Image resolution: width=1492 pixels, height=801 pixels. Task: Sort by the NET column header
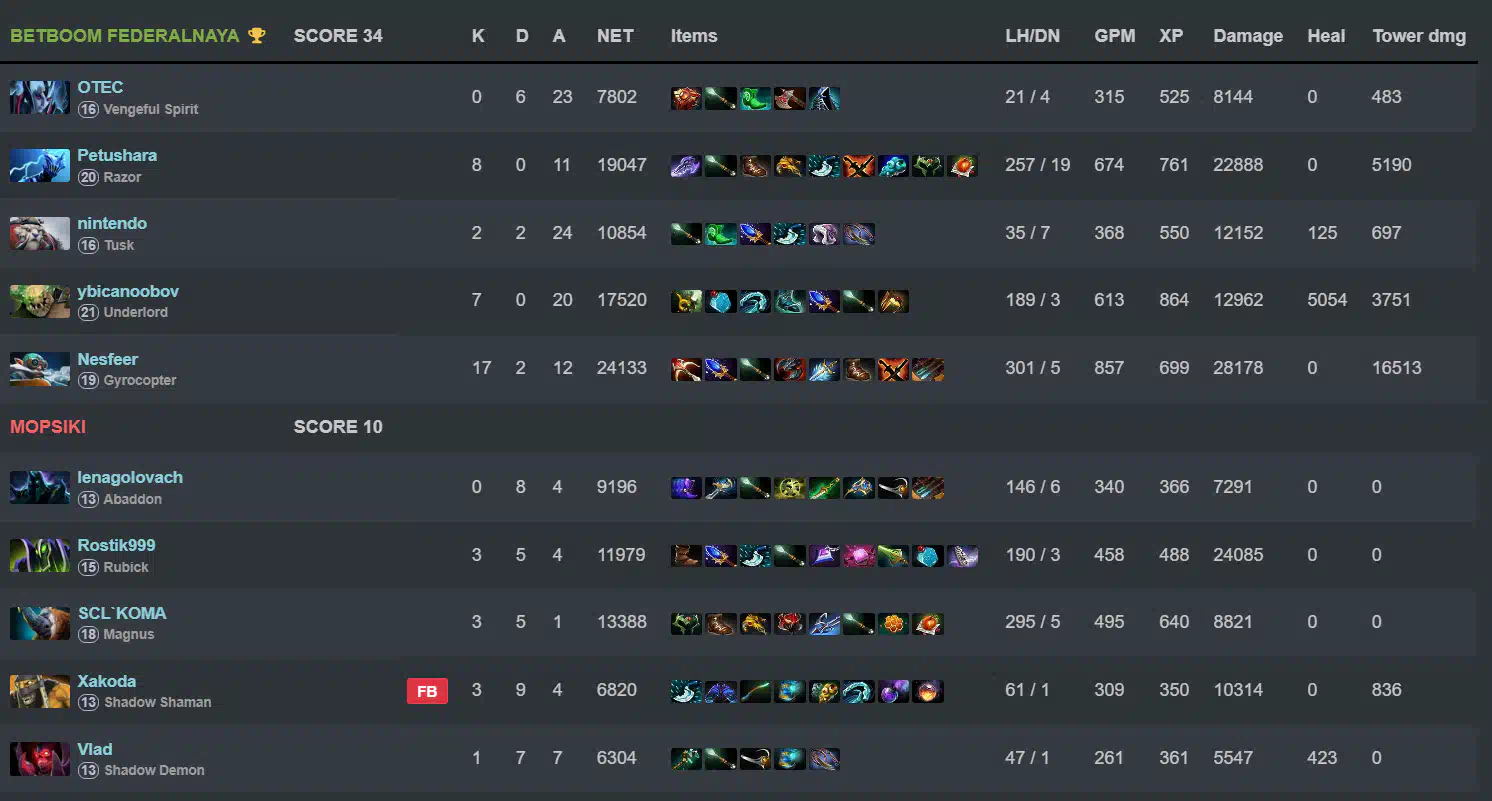(615, 36)
